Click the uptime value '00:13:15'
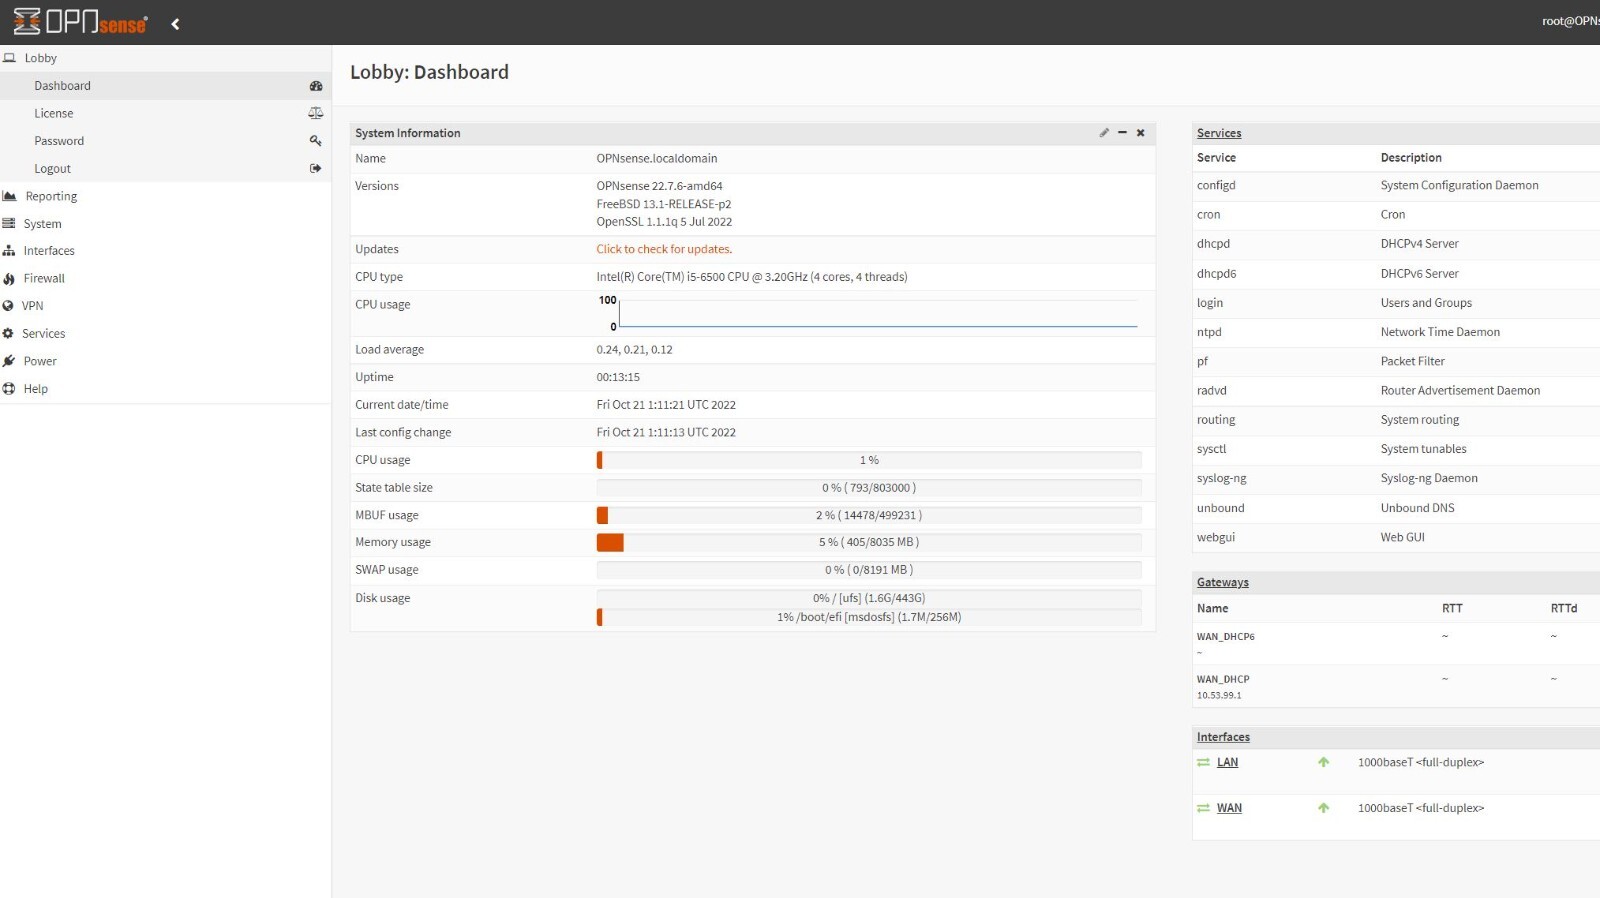This screenshot has width=1600, height=898. 618,377
